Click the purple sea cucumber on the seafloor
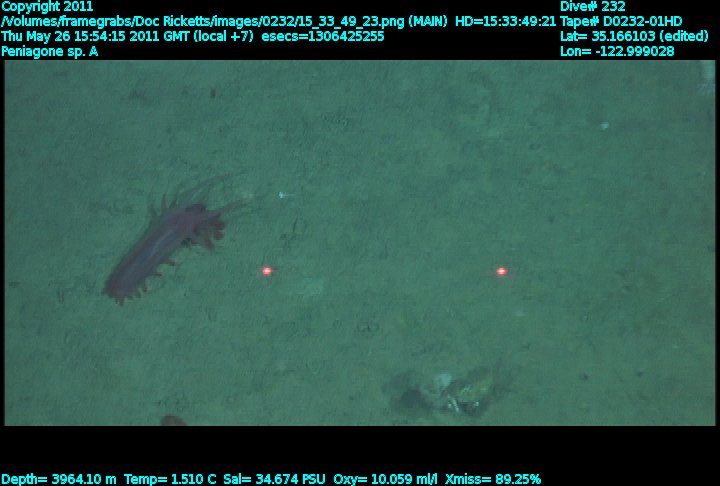Image resolution: width=720 pixels, height=486 pixels. tap(170, 239)
